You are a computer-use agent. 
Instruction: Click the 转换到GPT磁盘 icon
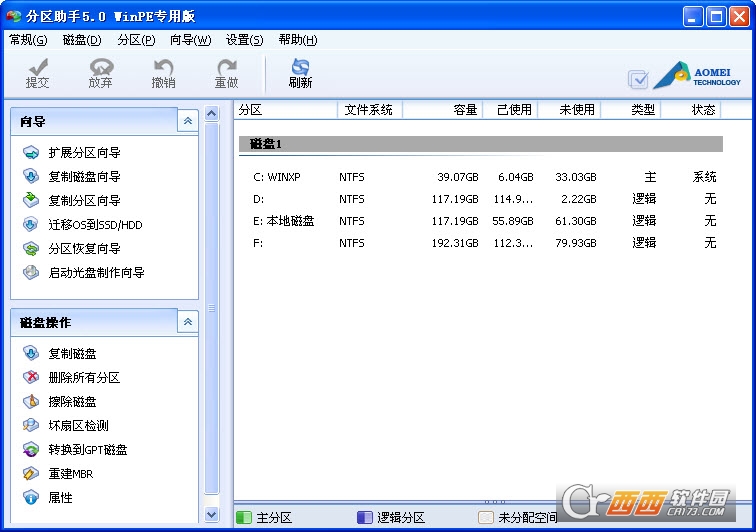pos(31,450)
